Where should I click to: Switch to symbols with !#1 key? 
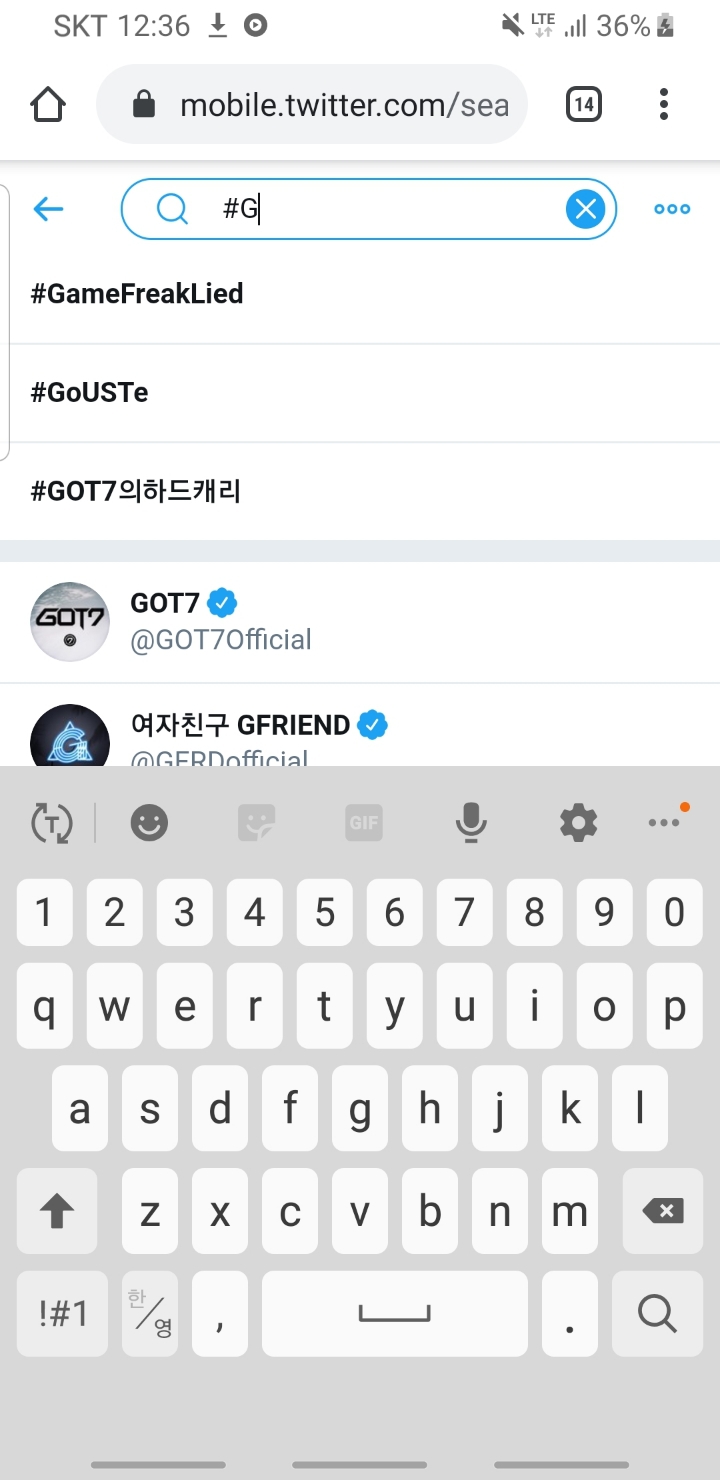[63, 1313]
